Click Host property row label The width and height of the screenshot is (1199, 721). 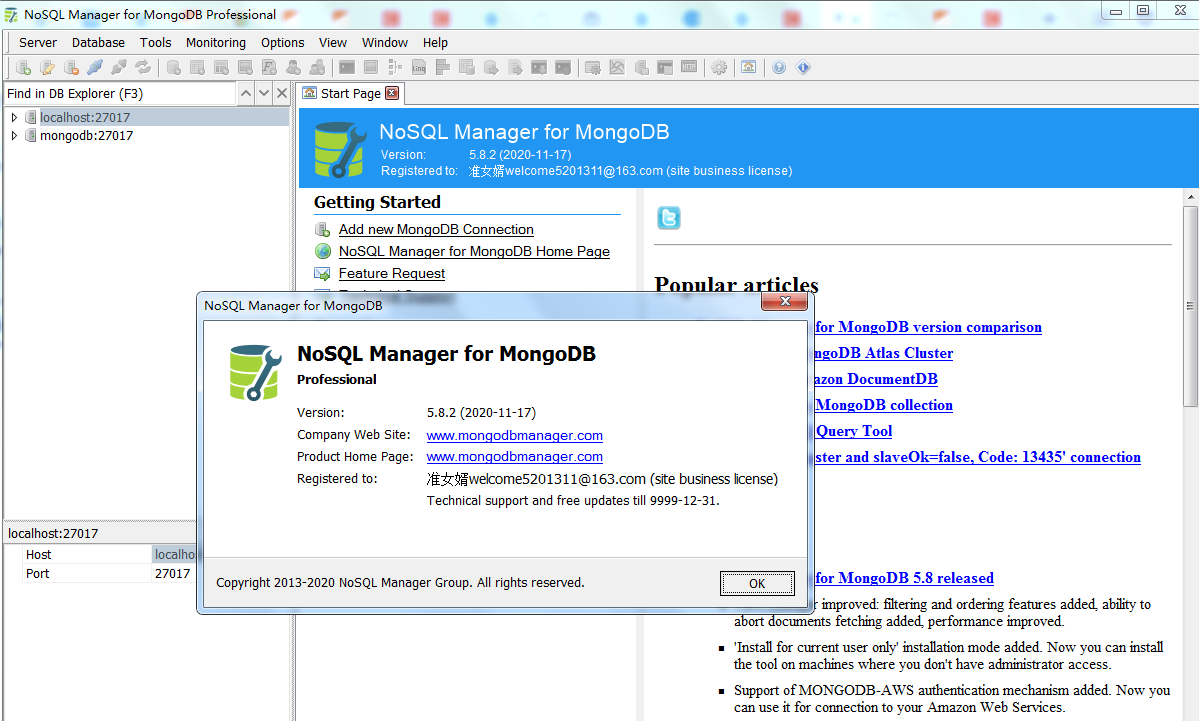38,554
